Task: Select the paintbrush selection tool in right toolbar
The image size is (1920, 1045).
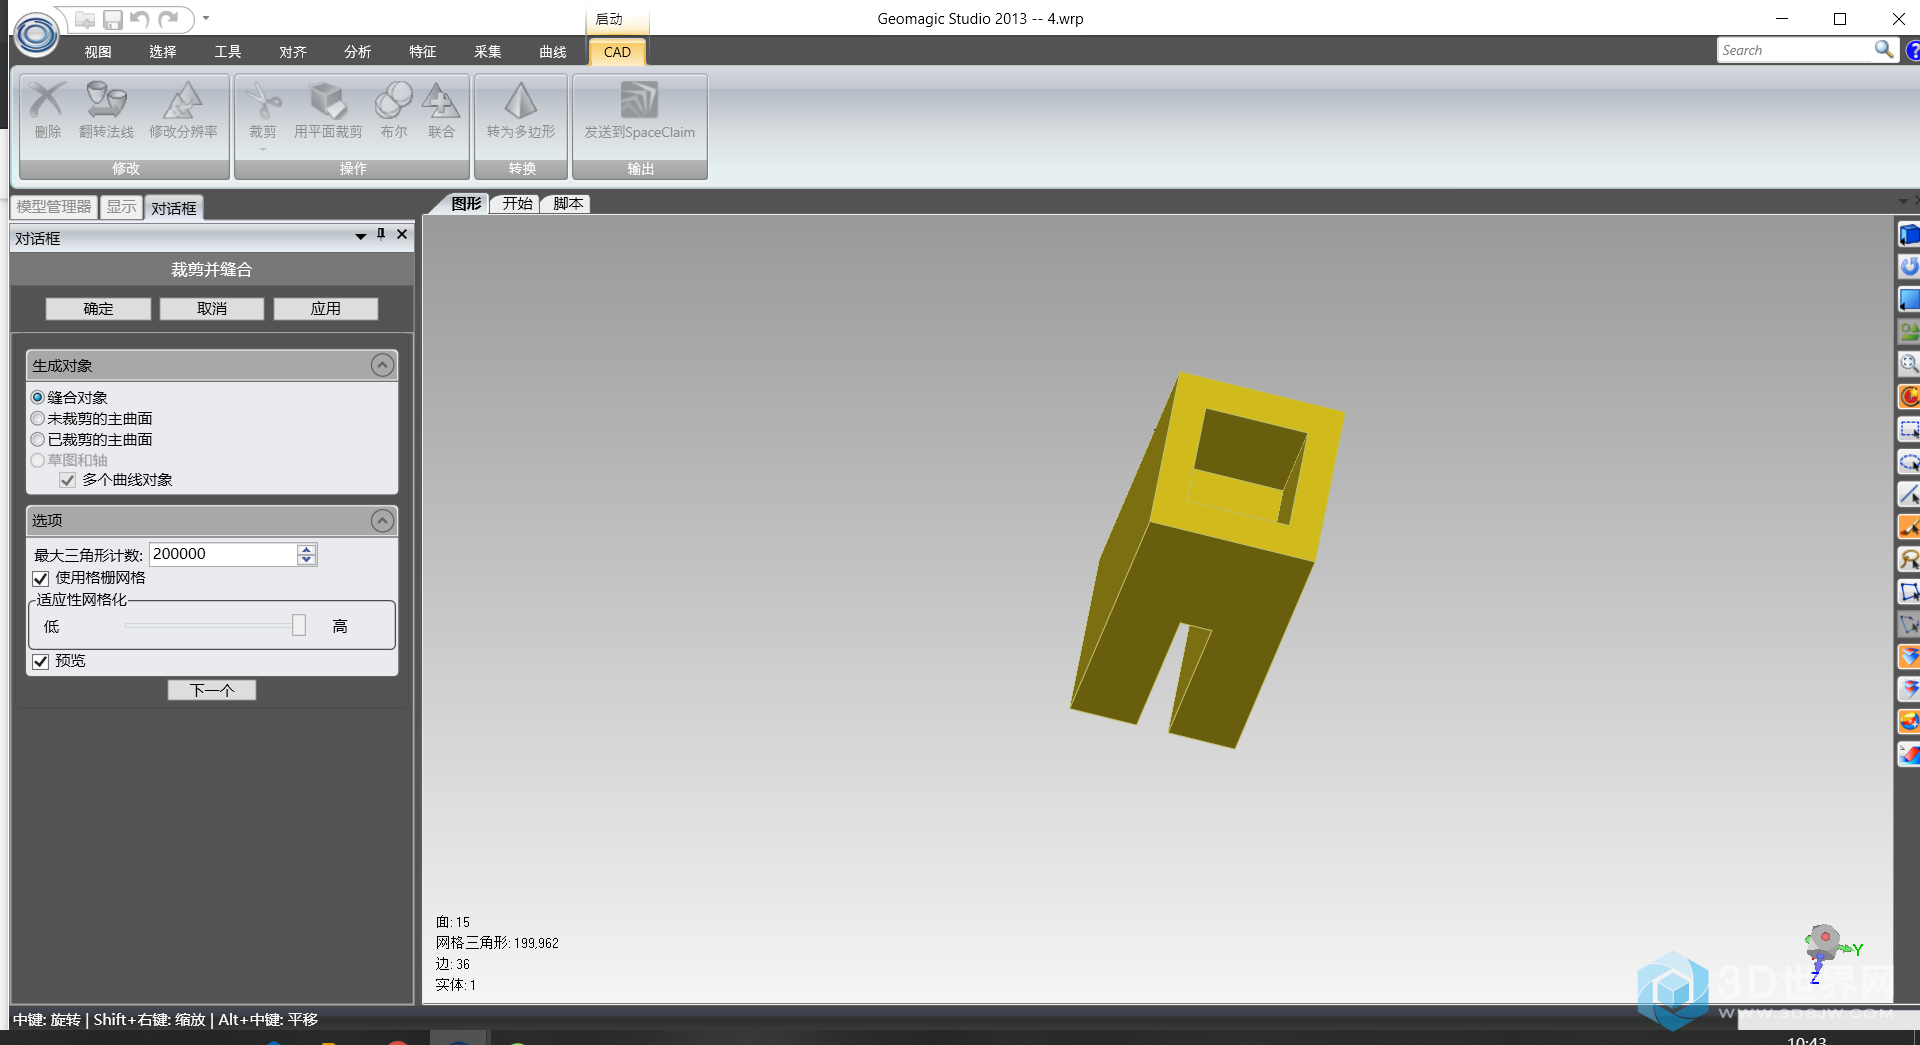Action: click(x=1909, y=527)
